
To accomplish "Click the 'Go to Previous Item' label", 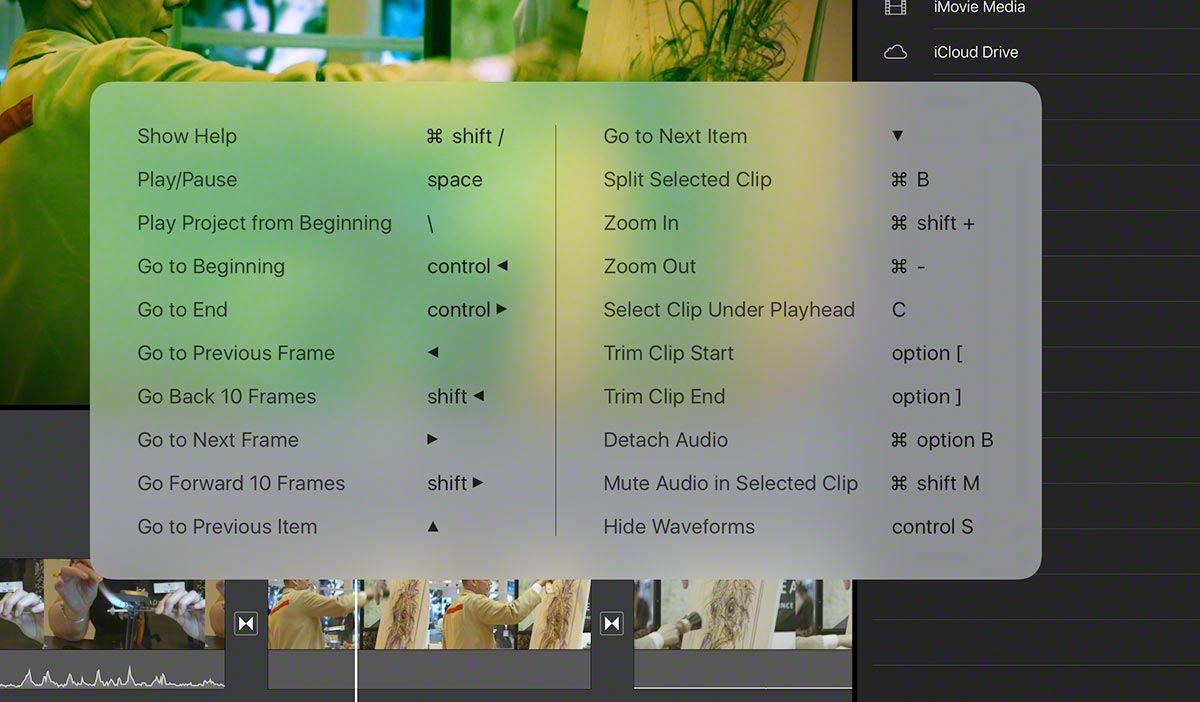I will tap(227, 527).
